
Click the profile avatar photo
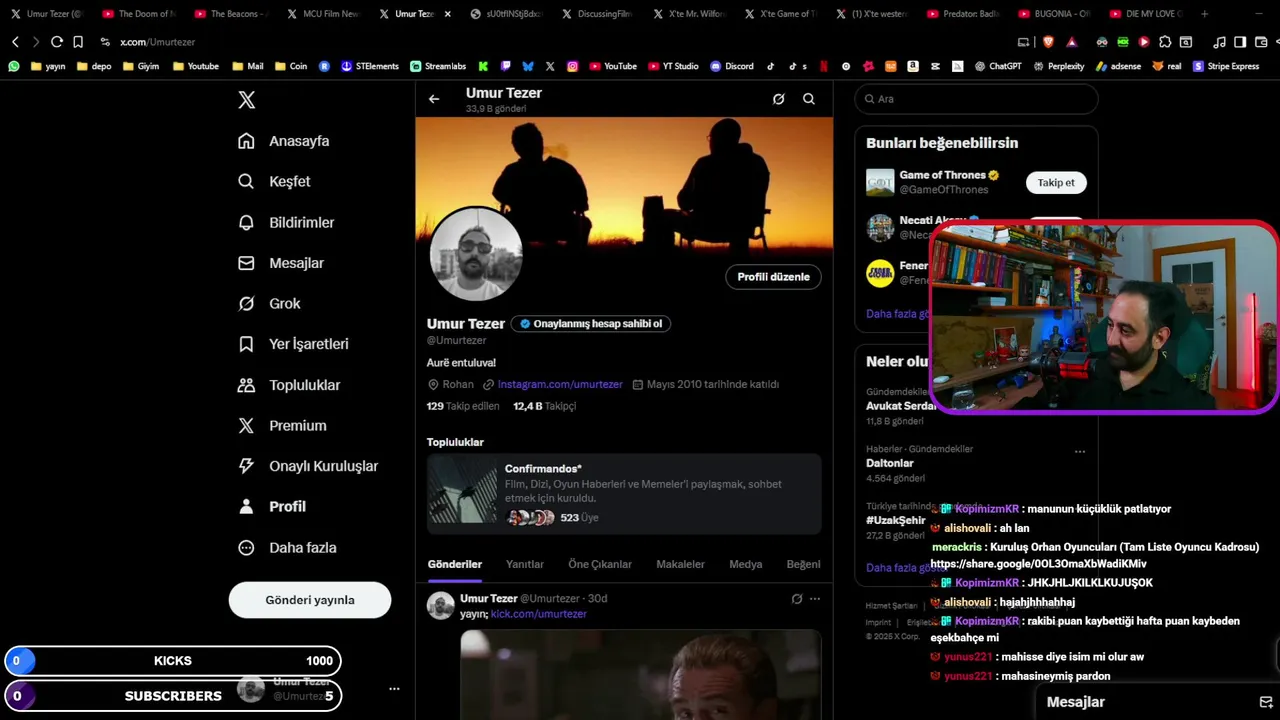point(476,254)
